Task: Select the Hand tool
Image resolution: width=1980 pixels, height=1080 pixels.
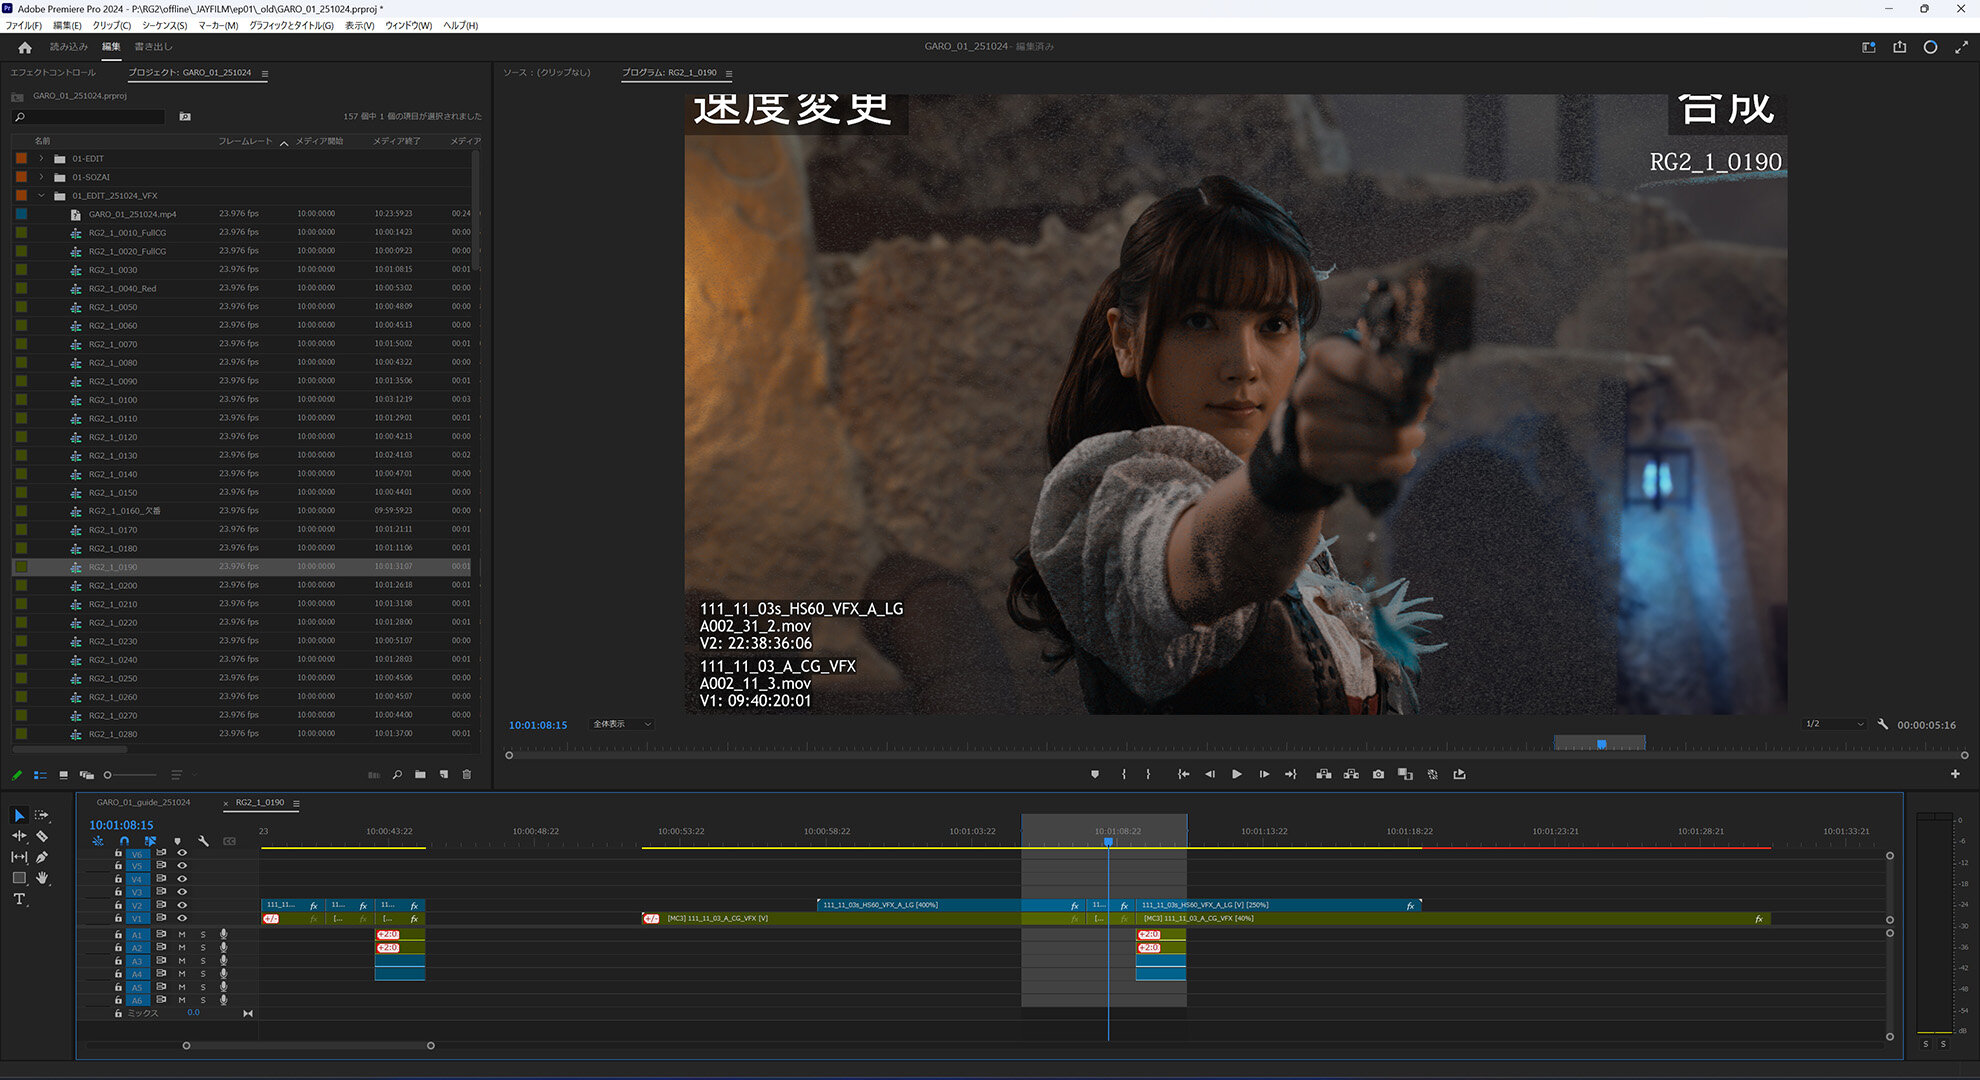Action: click(x=42, y=878)
